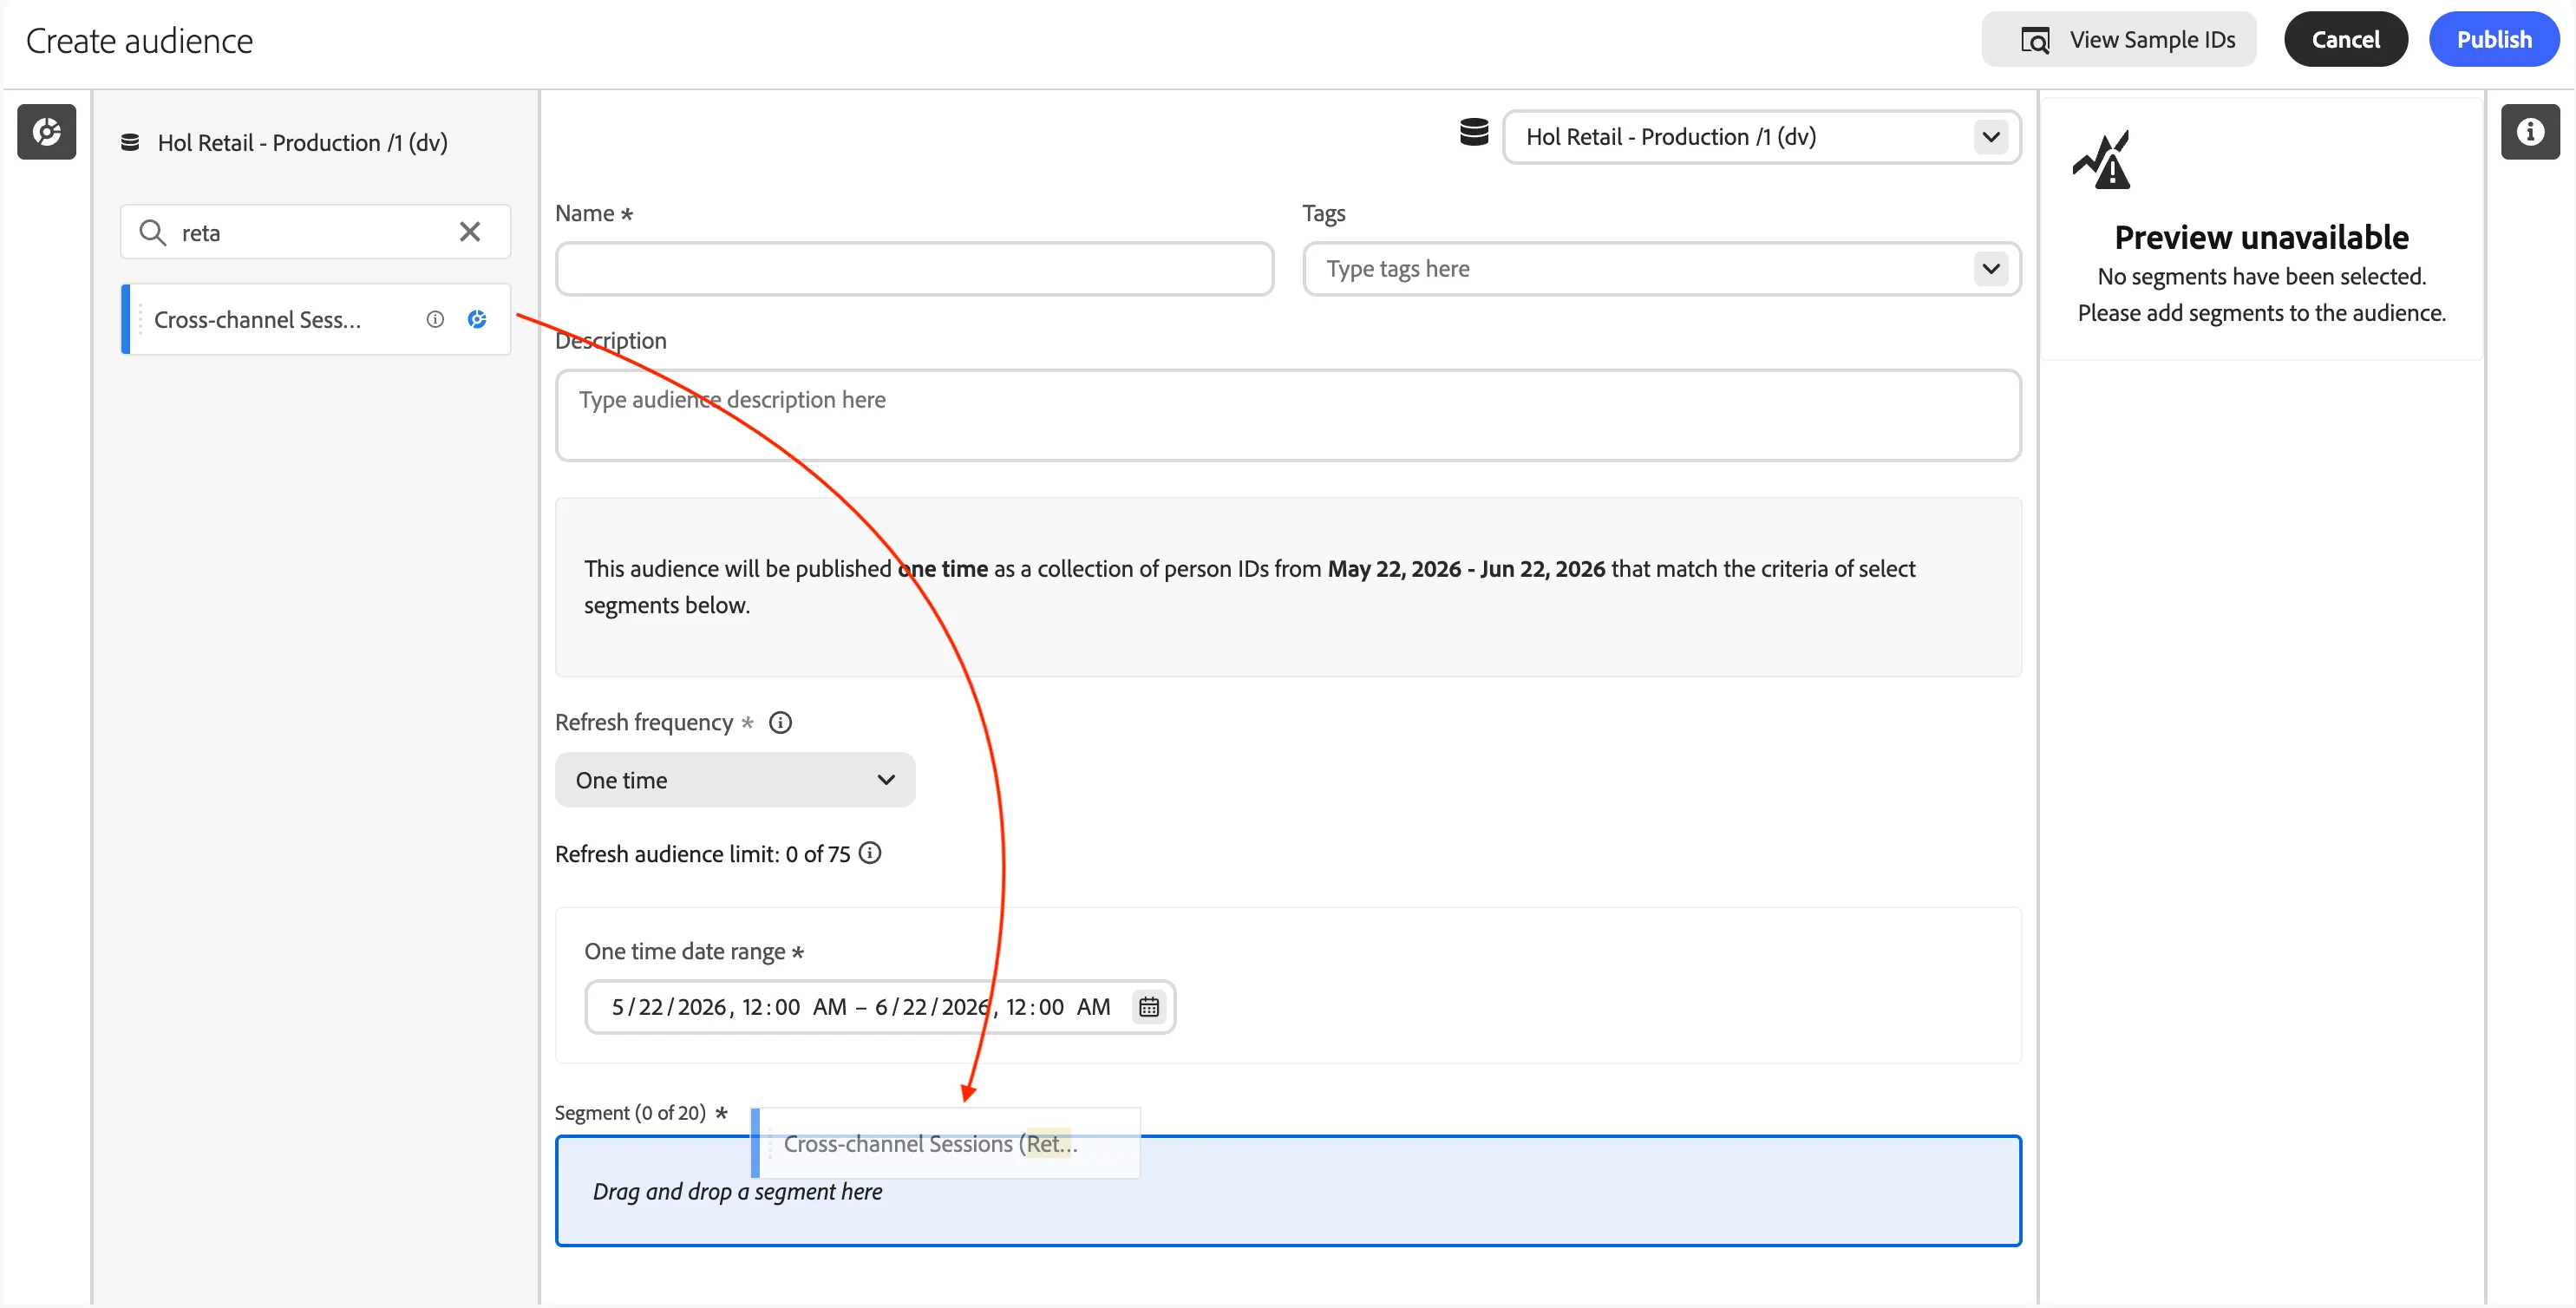Click the blue segment icon beside Cross-channel Sess...
Image resolution: width=2576 pixels, height=1308 pixels.
[x=477, y=319]
